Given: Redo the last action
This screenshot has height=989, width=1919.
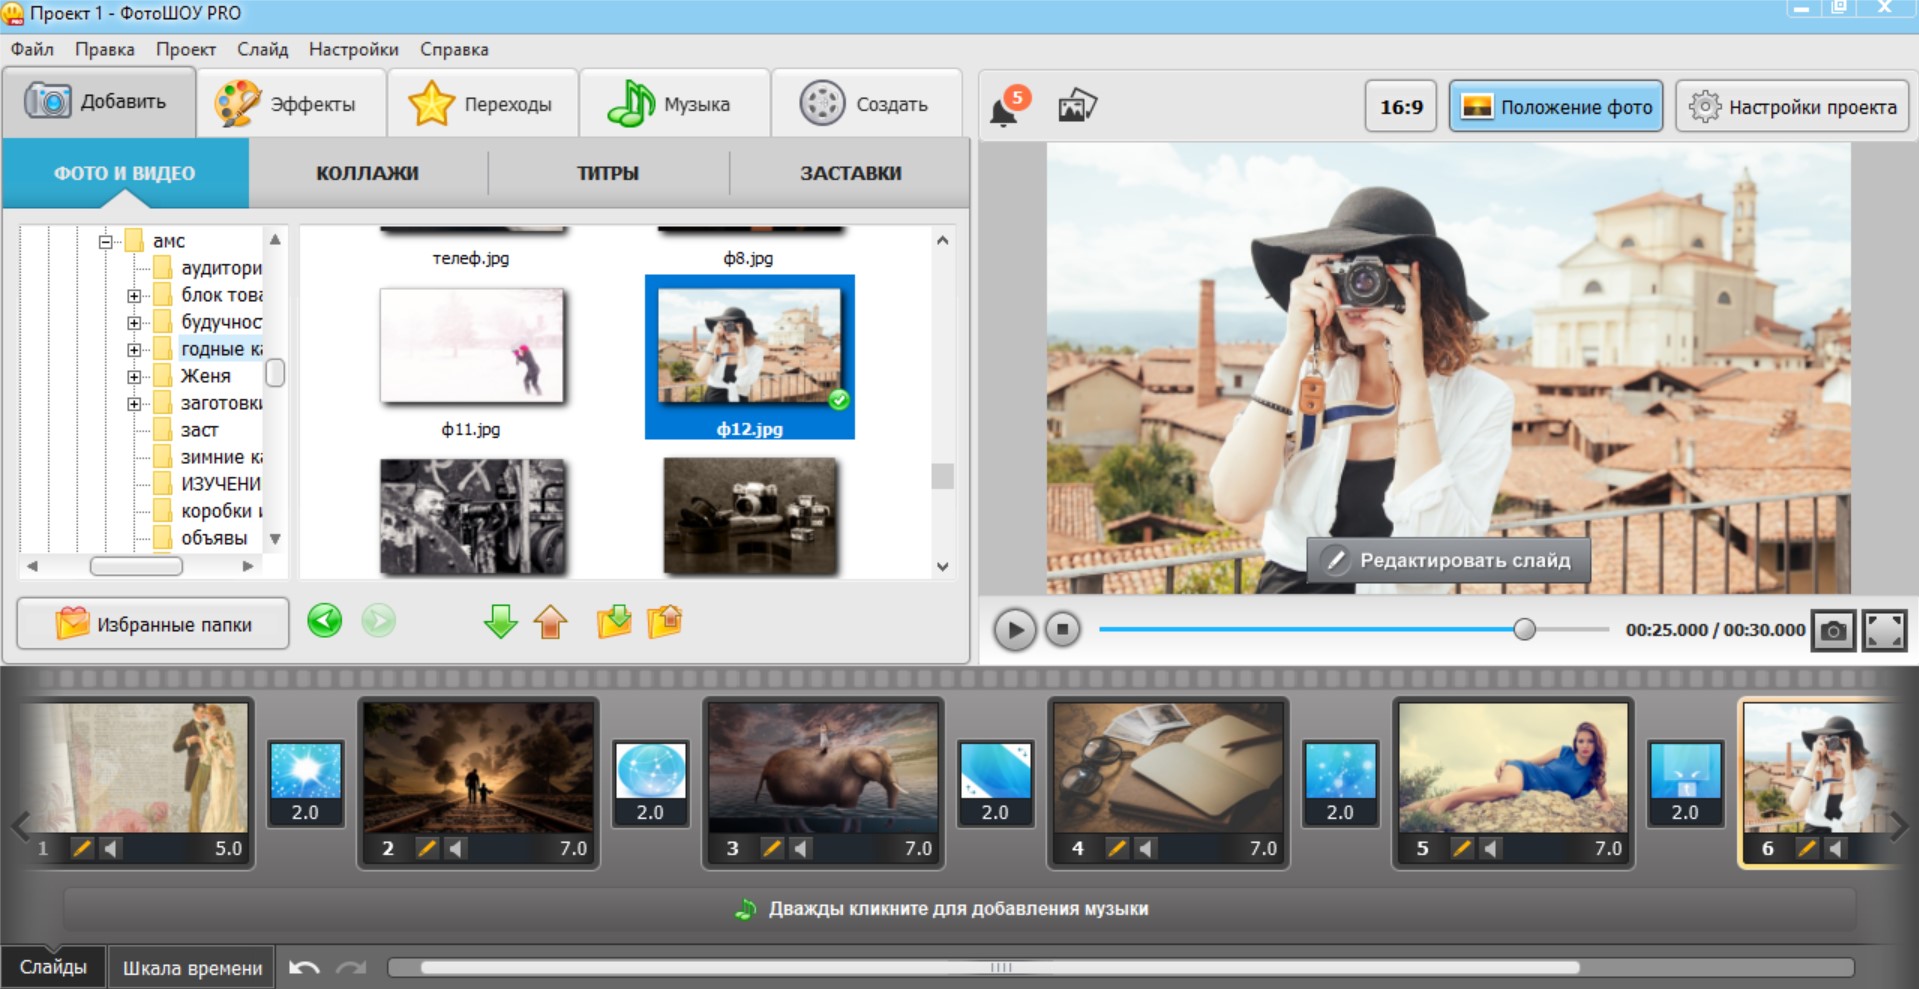Looking at the screenshot, I should pyautogui.click(x=351, y=967).
